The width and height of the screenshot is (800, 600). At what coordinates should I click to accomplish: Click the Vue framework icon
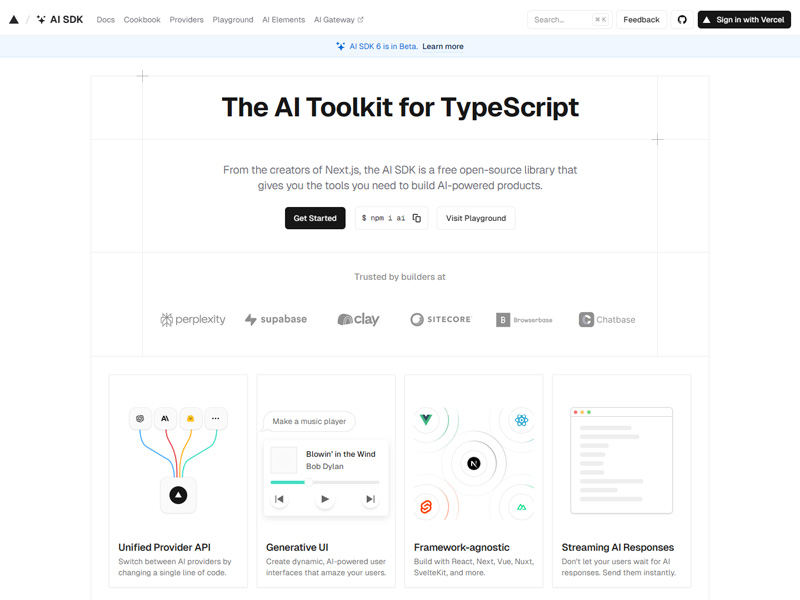(x=426, y=419)
